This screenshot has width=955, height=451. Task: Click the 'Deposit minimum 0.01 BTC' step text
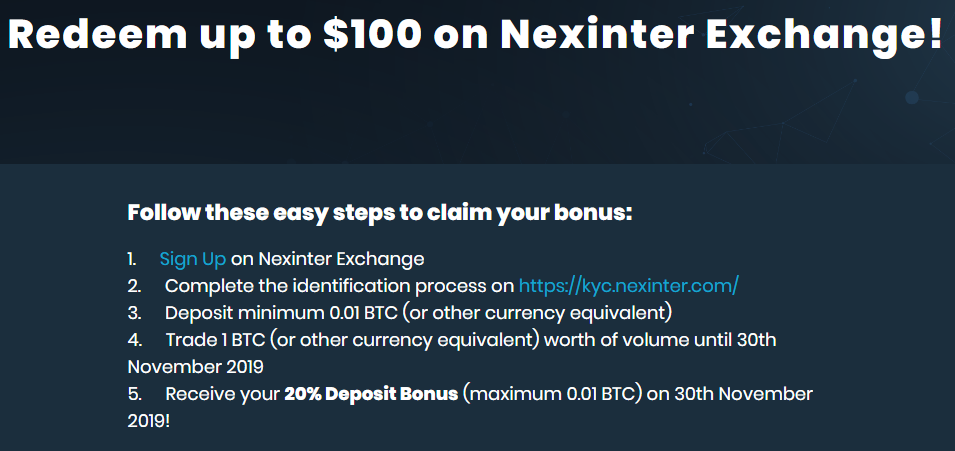(x=280, y=313)
